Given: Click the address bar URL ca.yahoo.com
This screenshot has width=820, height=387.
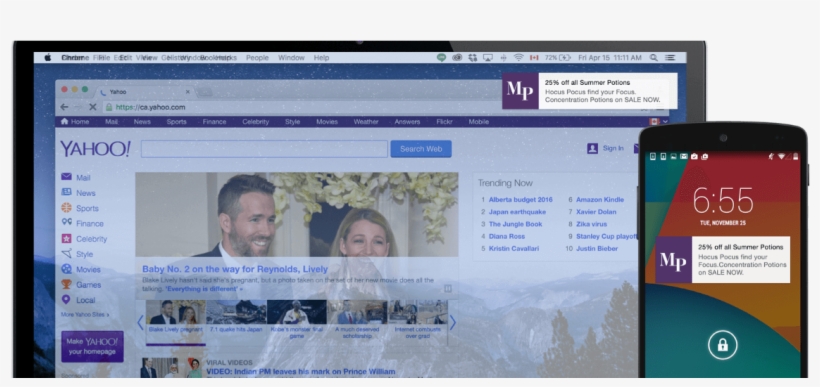Looking at the screenshot, I should click(x=151, y=107).
